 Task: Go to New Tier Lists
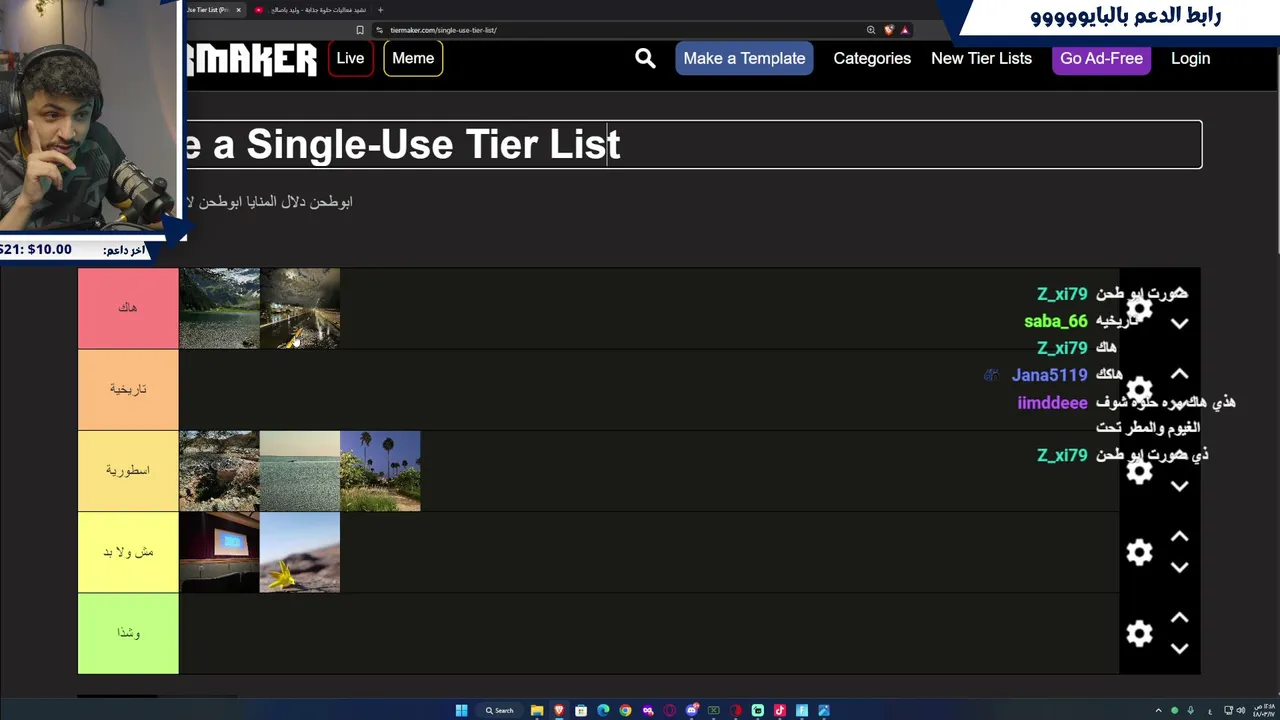tap(981, 58)
